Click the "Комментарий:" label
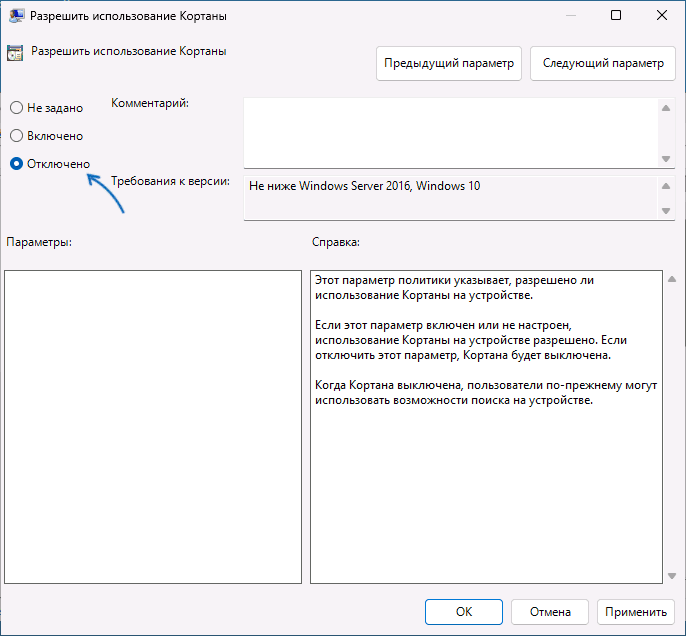Screen dimensions: 686x636 click(x=150, y=103)
